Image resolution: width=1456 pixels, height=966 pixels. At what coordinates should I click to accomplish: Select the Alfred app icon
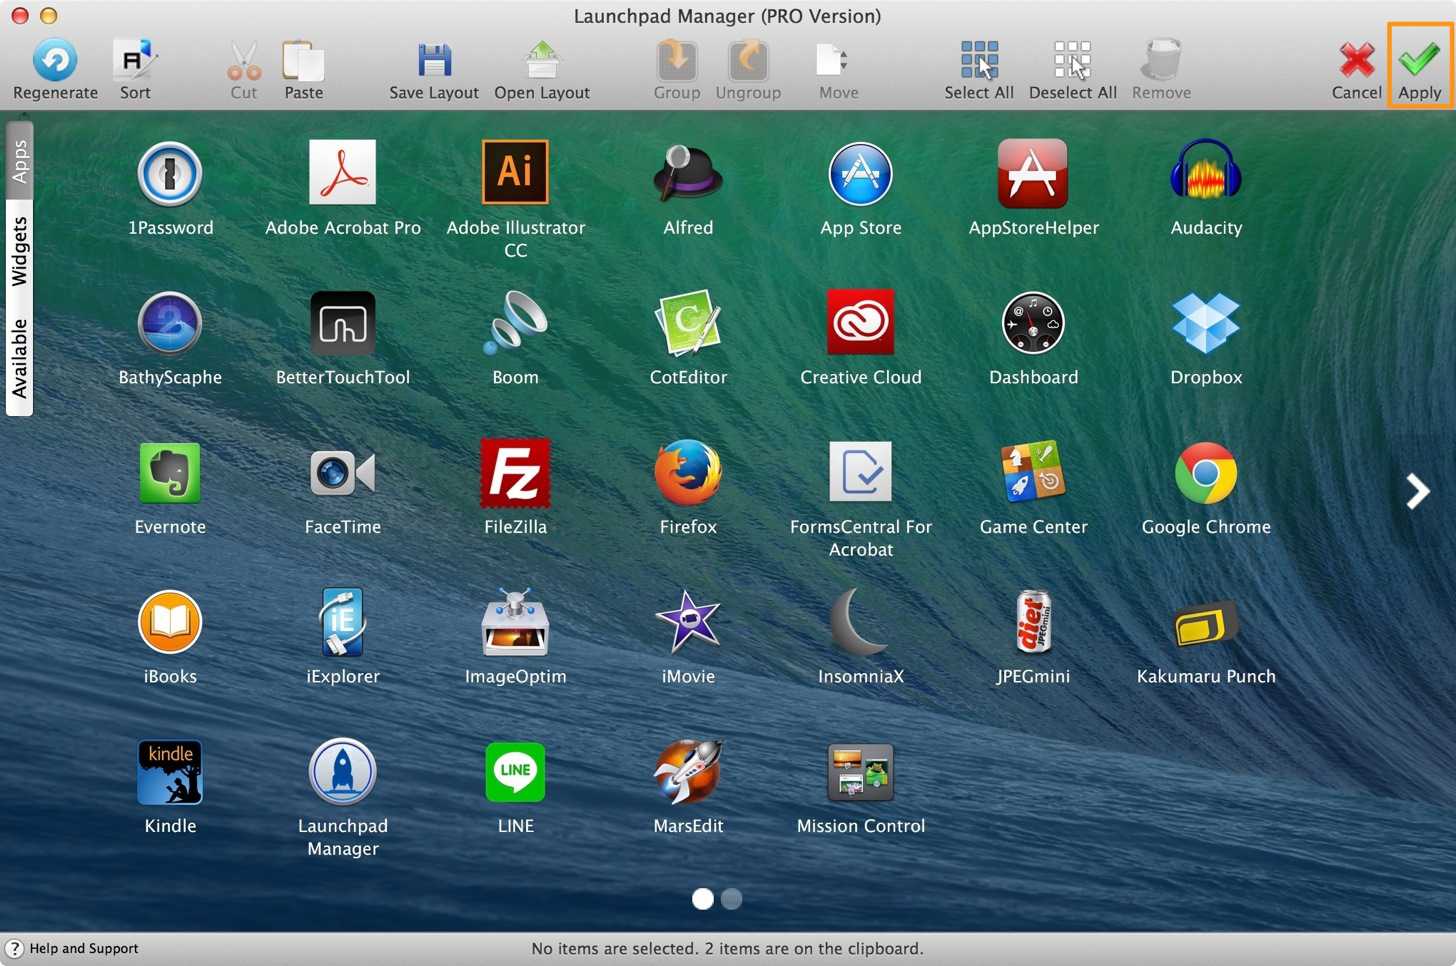[x=688, y=174]
